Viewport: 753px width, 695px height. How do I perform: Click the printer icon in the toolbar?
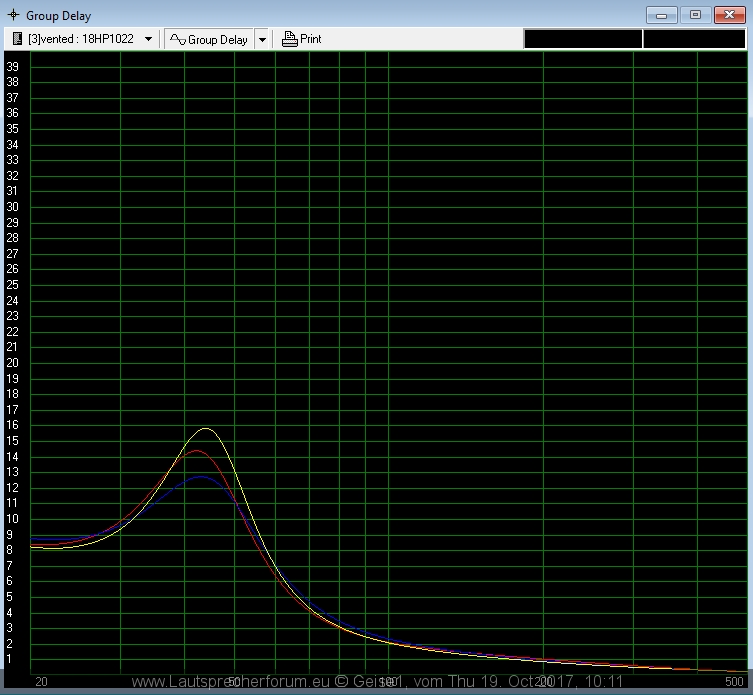click(x=290, y=39)
